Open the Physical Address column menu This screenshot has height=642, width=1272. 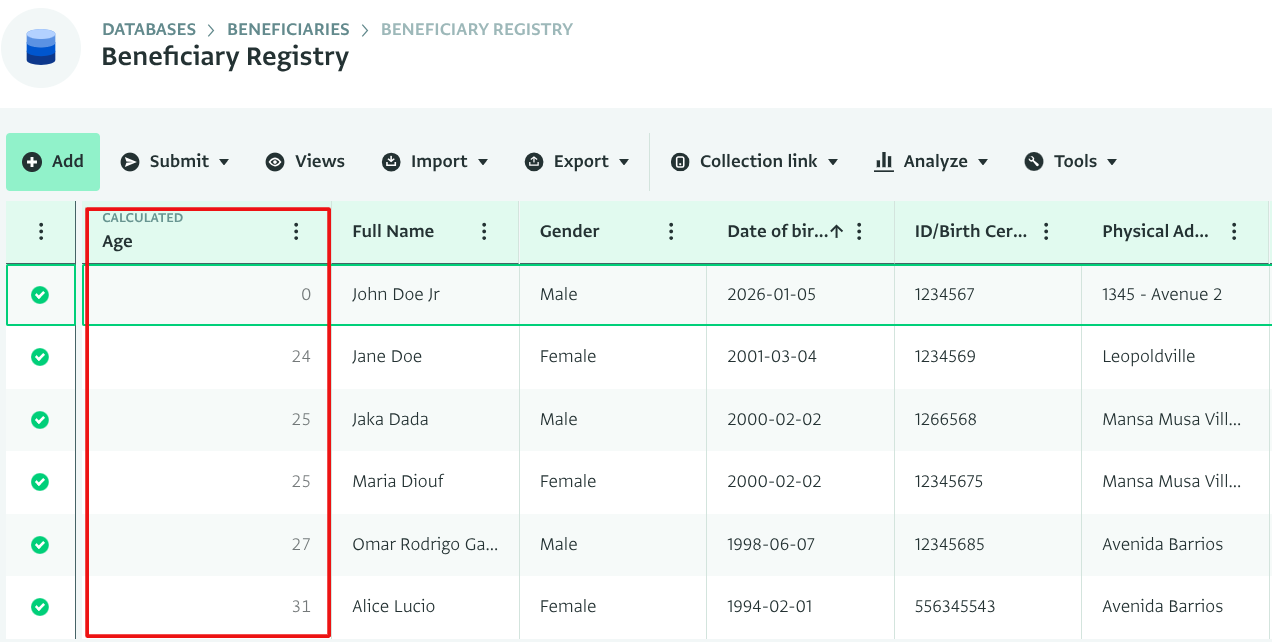(x=1234, y=232)
